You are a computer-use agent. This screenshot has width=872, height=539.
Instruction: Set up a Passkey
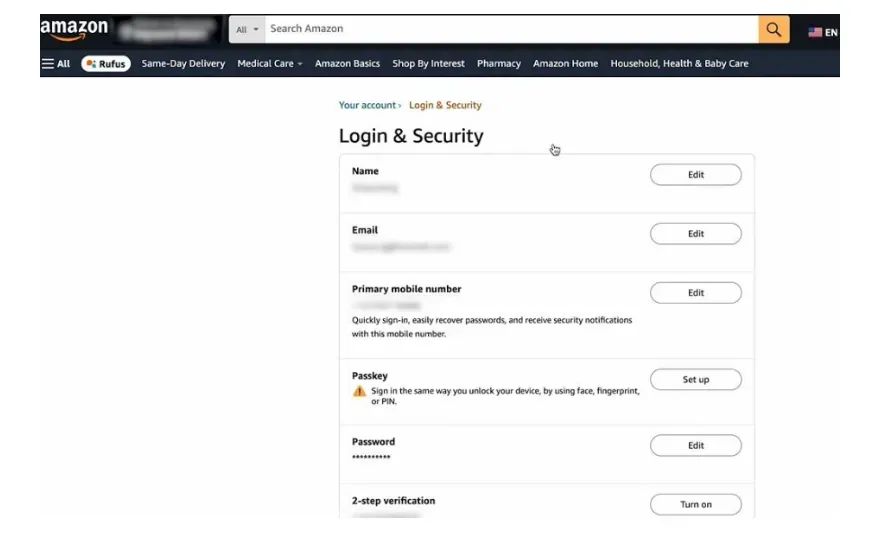[695, 379]
